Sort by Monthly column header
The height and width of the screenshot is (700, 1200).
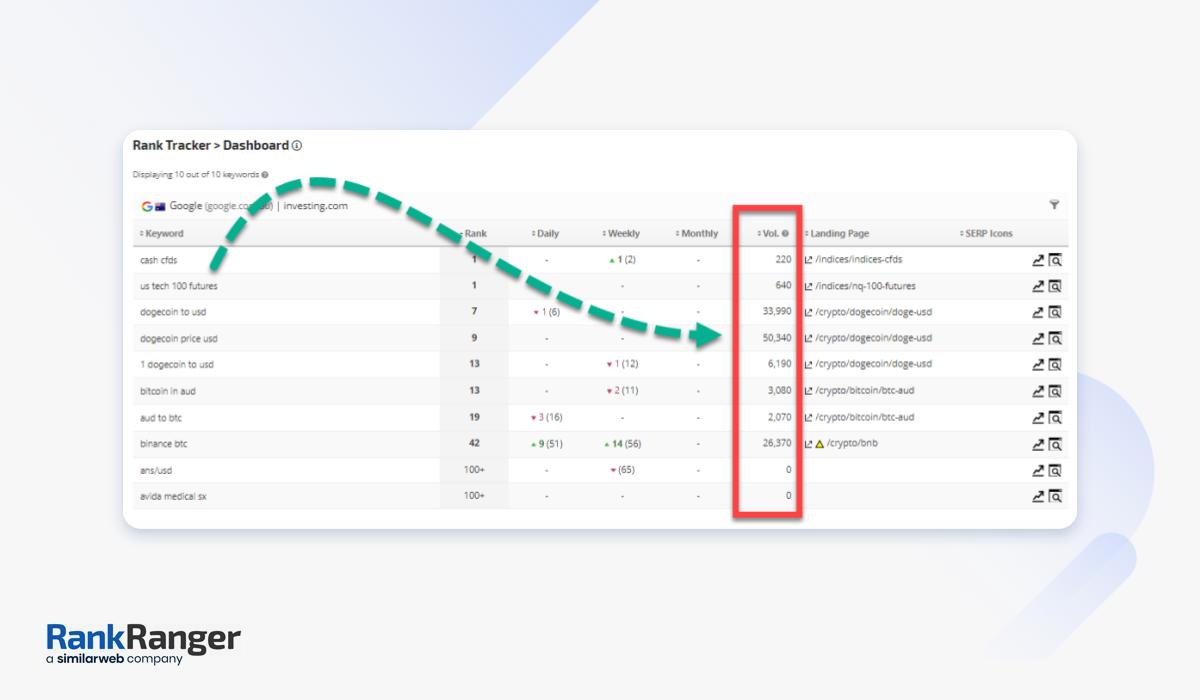pyautogui.click(x=697, y=234)
